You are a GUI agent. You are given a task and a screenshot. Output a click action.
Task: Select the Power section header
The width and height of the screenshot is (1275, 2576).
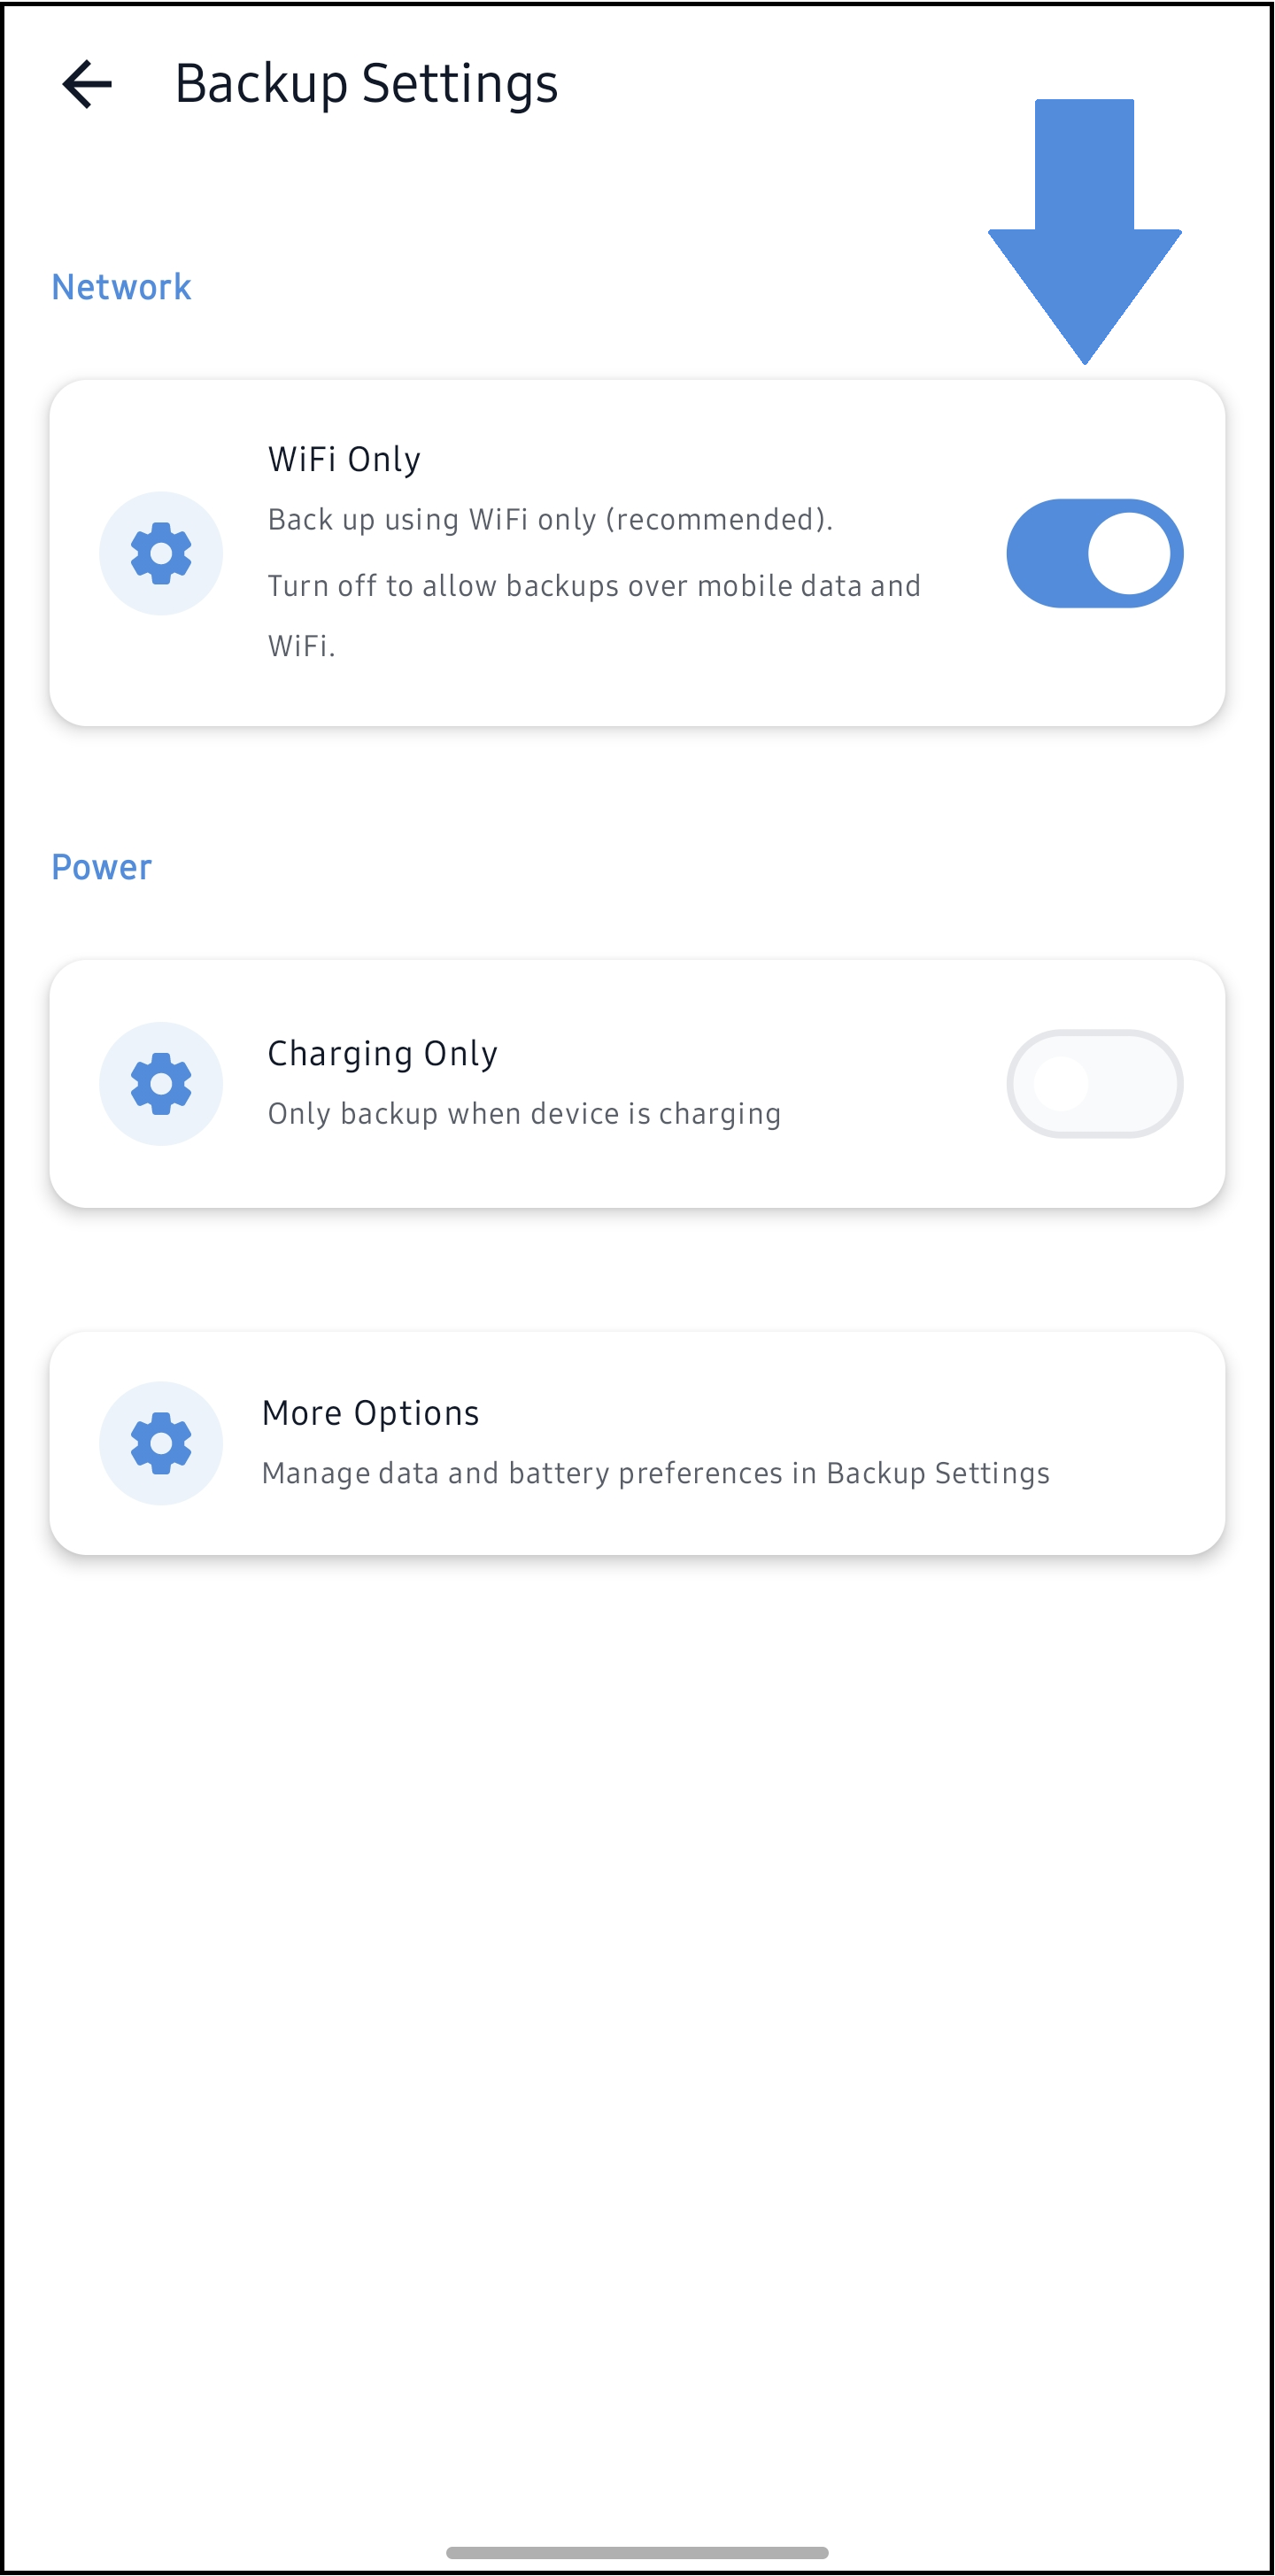tap(101, 866)
